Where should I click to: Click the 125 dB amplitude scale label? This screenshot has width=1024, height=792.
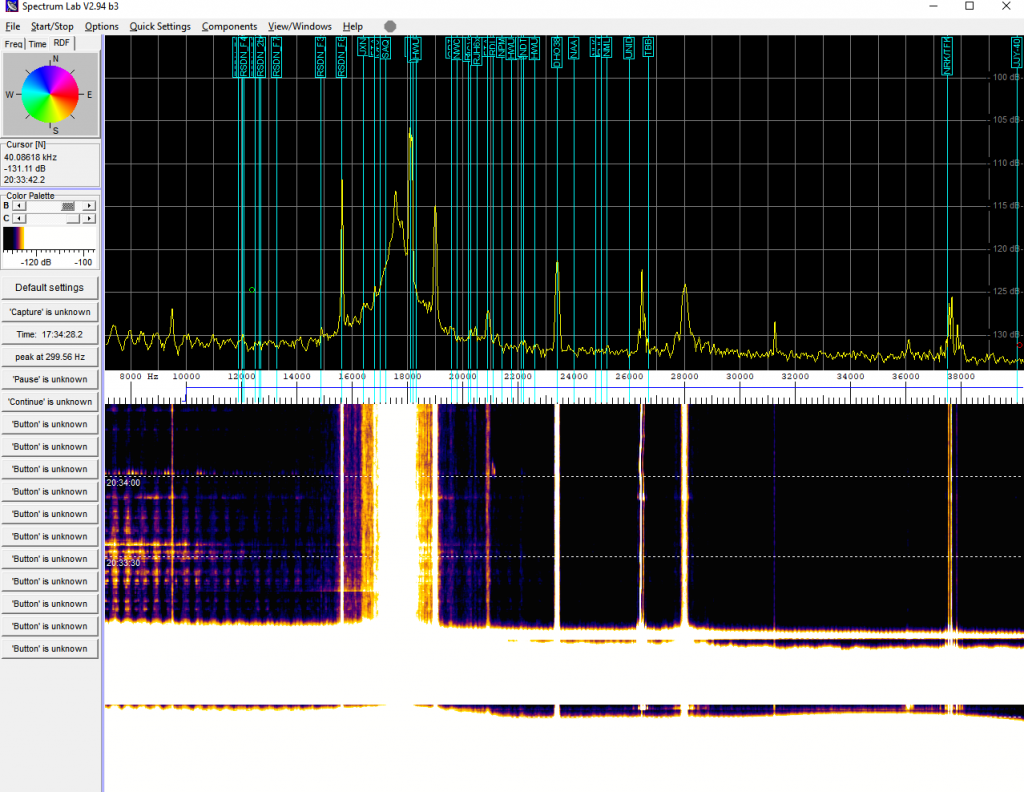pyautogui.click(x=1006, y=291)
